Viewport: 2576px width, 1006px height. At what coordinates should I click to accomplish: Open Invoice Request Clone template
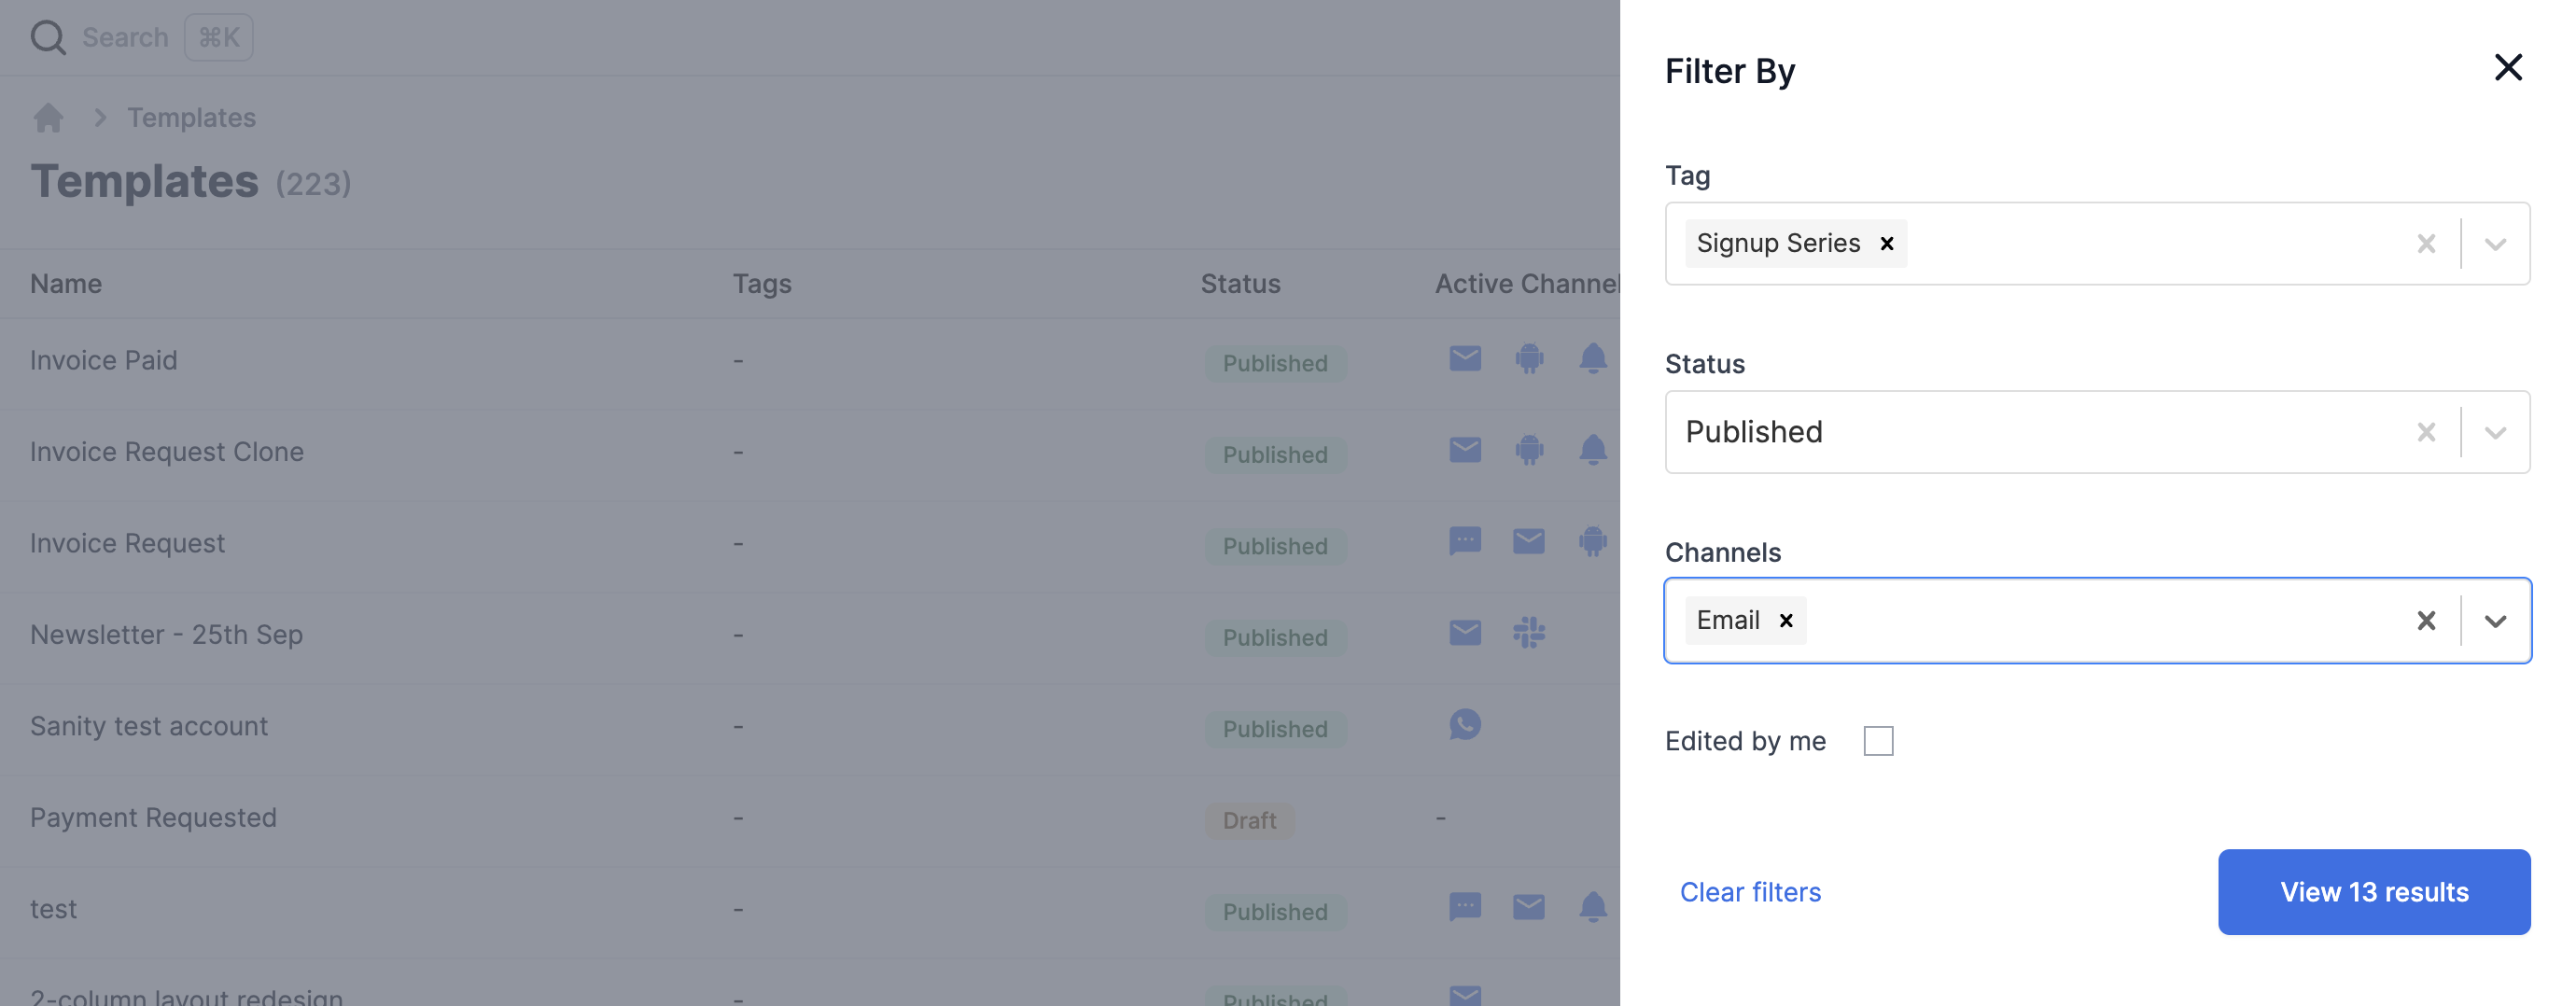click(x=166, y=452)
